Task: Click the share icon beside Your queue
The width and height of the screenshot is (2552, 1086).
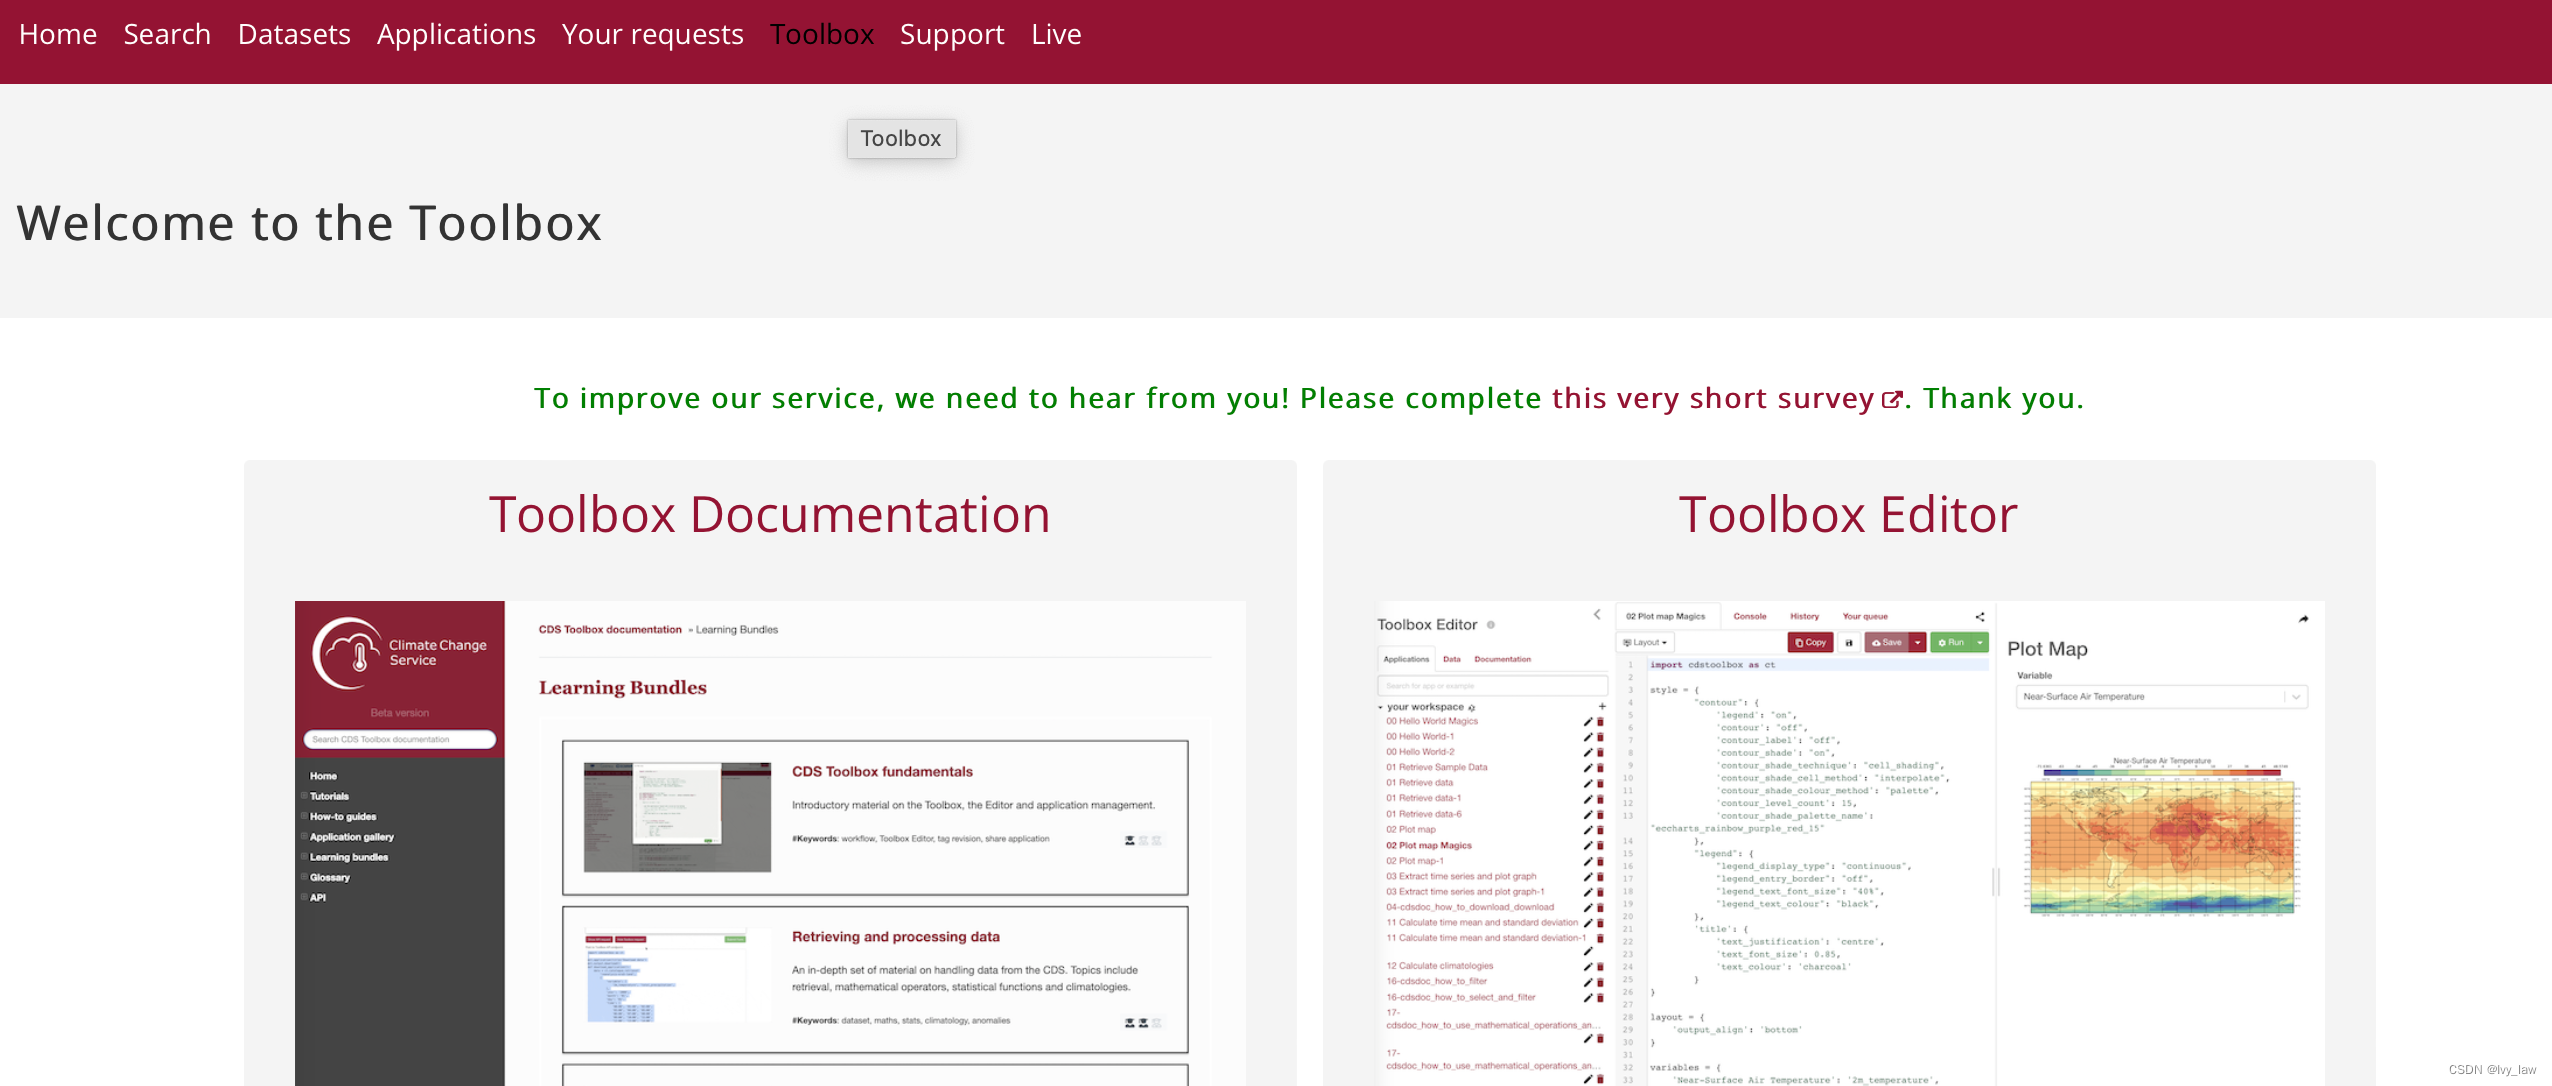Action: (x=1979, y=617)
